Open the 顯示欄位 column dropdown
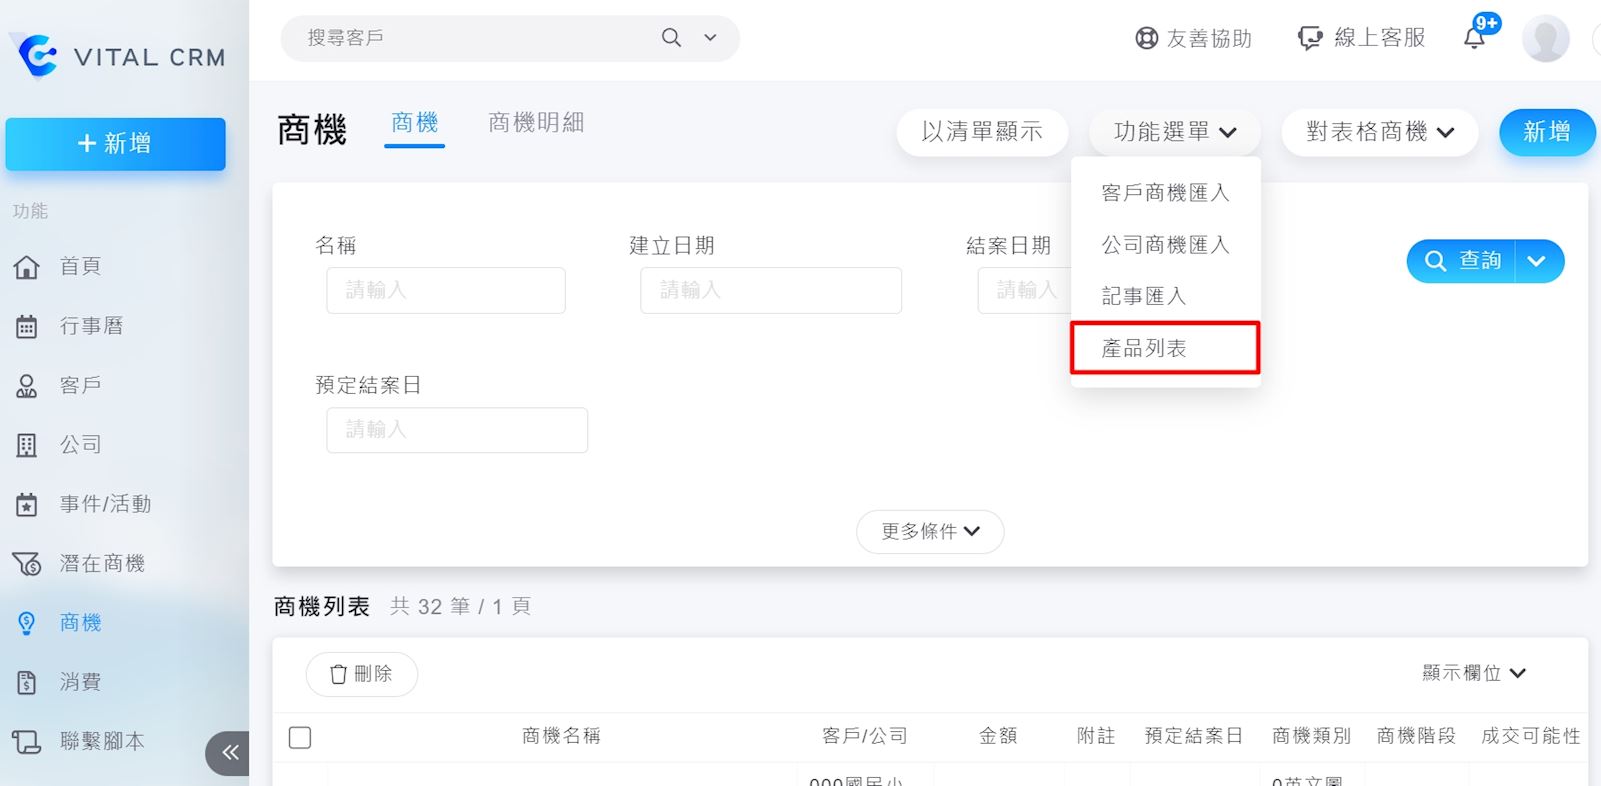Image resolution: width=1601 pixels, height=786 pixels. click(1473, 673)
